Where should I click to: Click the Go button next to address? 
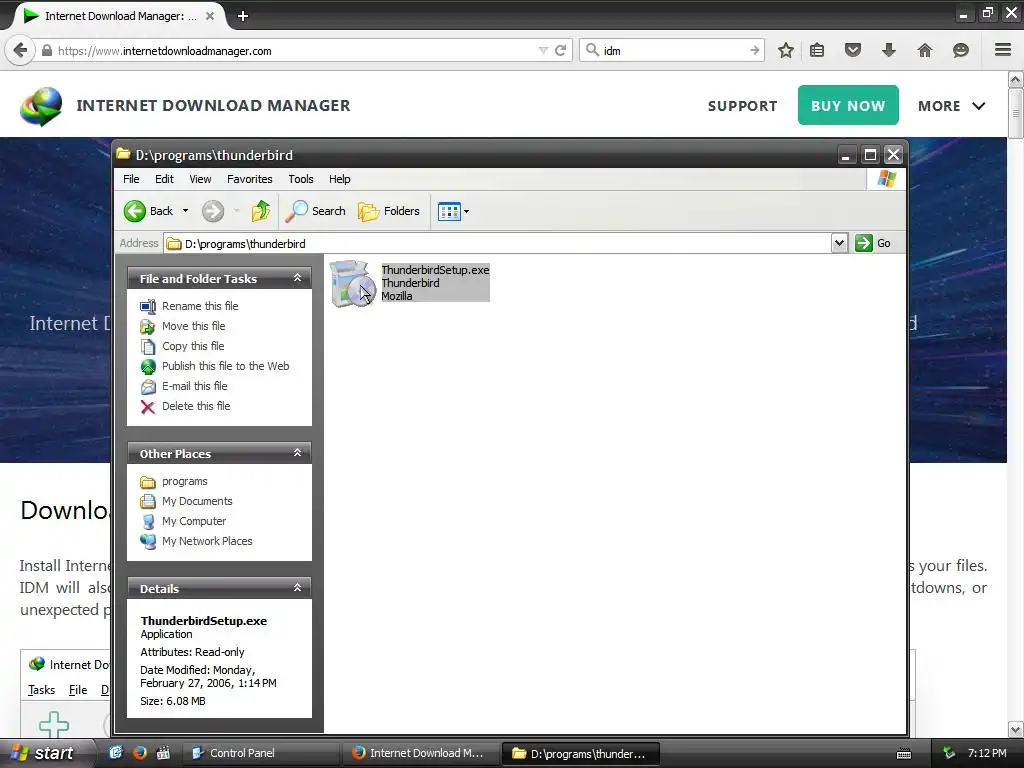[x=873, y=244]
